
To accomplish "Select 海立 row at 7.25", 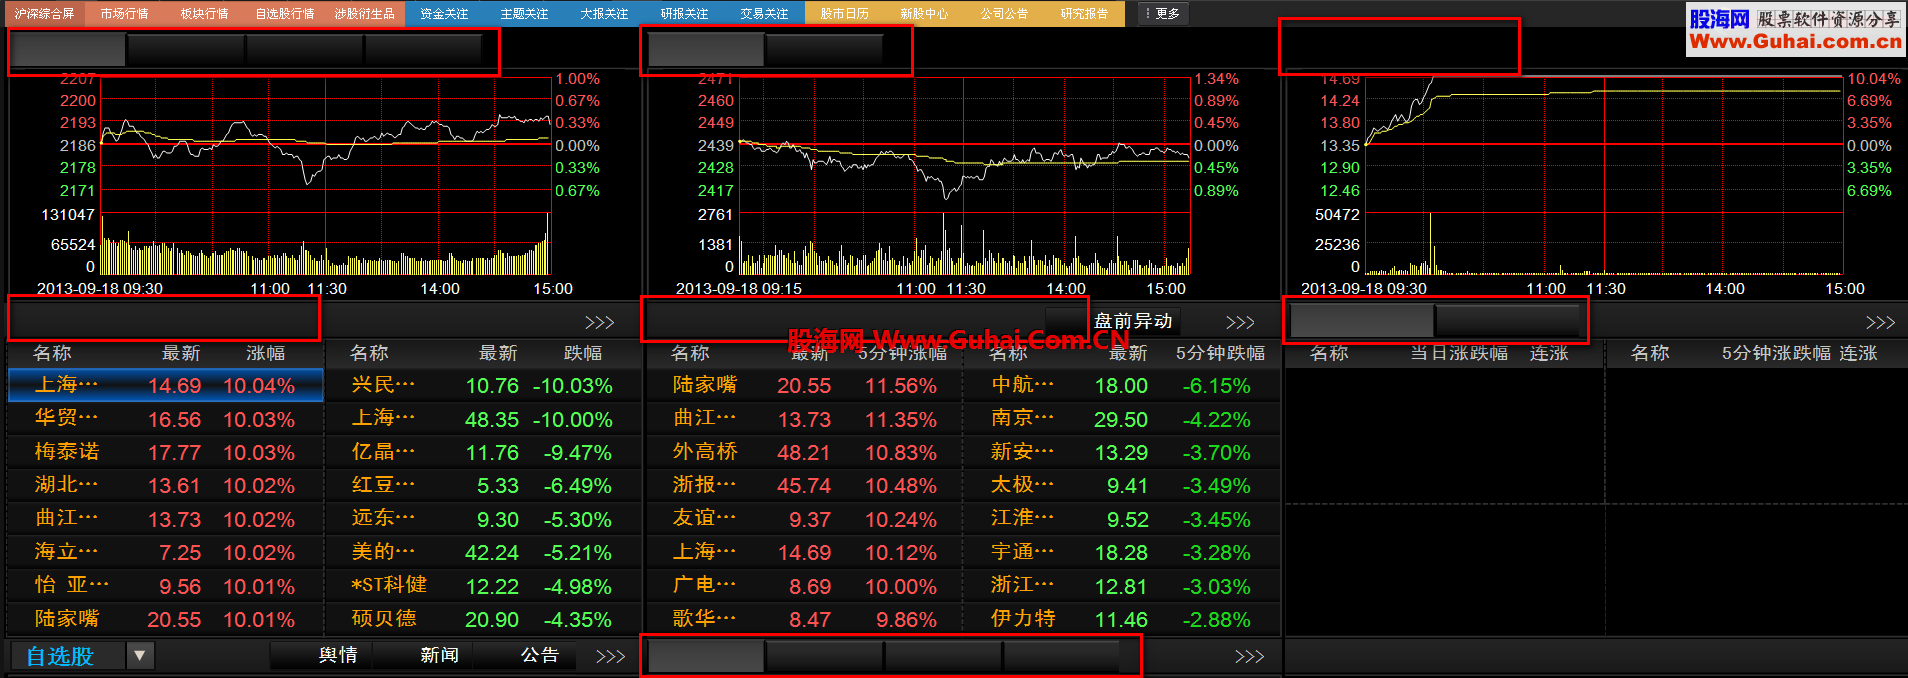I will pos(166,552).
